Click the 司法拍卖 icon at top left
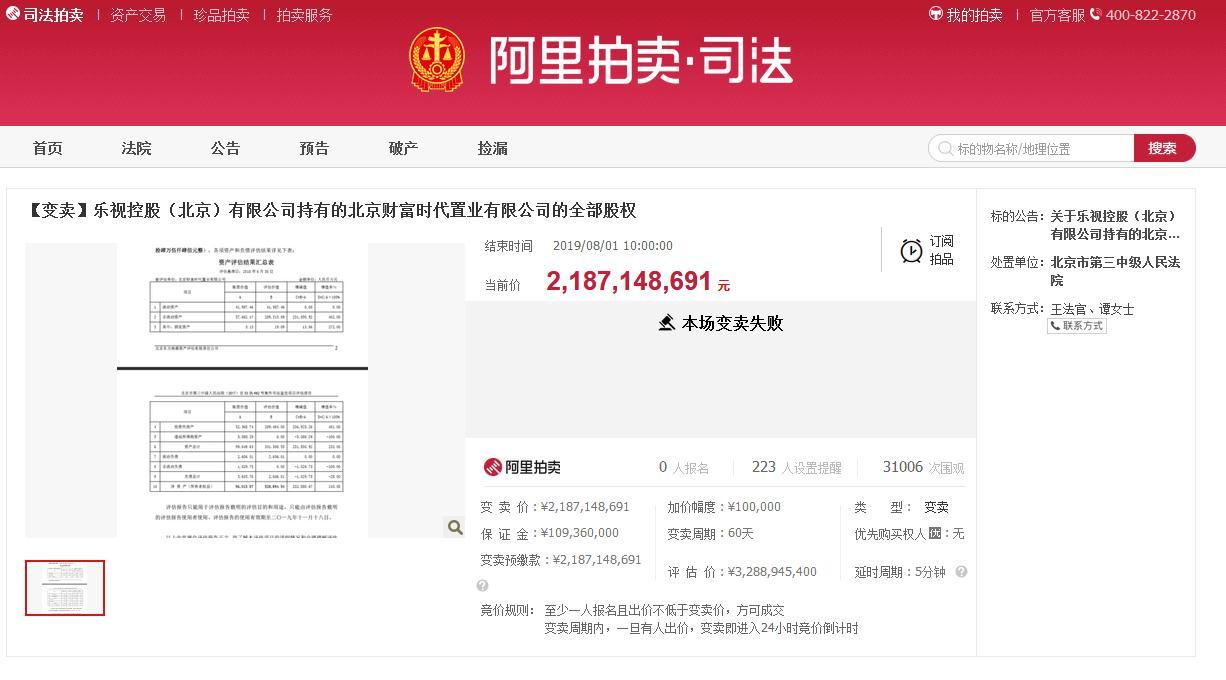This screenshot has width=1226, height=680. [12, 15]
